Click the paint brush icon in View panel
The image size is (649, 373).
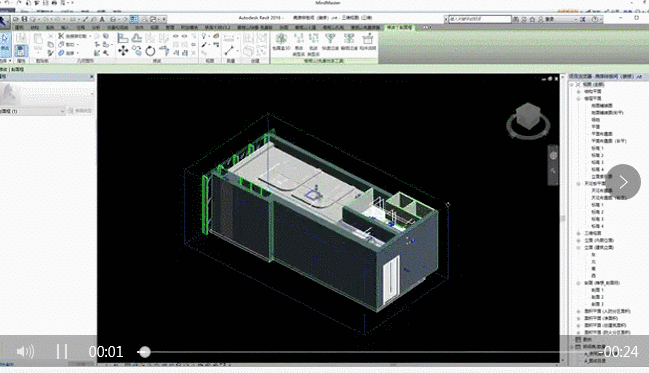coord(204,44)
